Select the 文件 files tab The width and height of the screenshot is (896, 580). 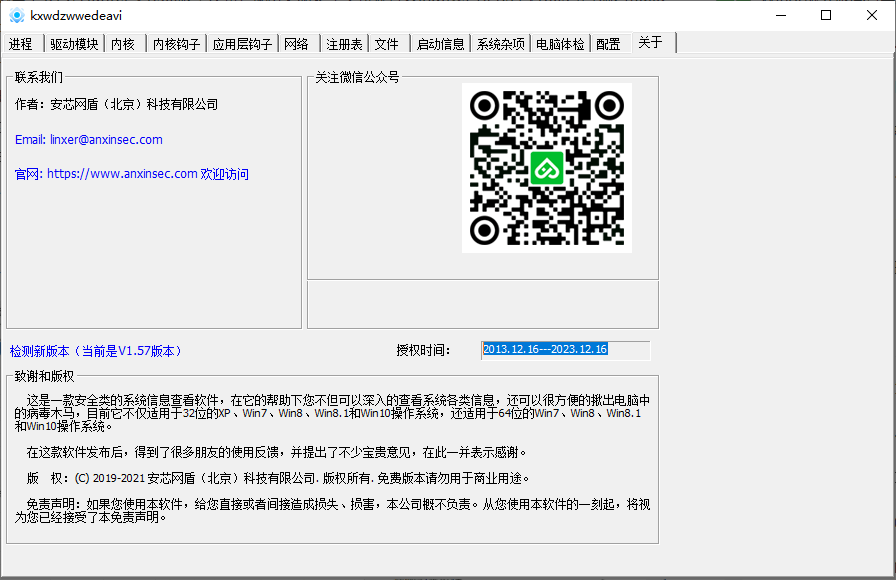tap(387, 43)
